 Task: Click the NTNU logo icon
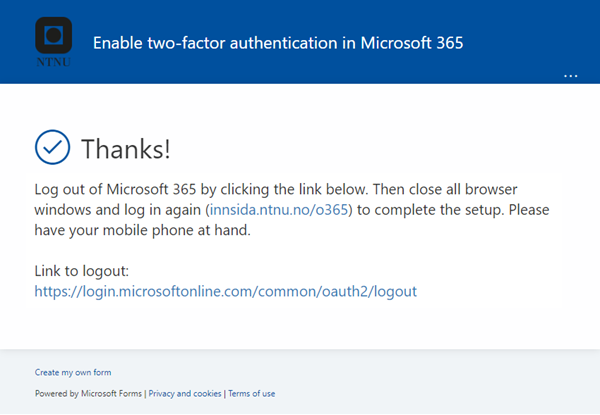[54, 35]
